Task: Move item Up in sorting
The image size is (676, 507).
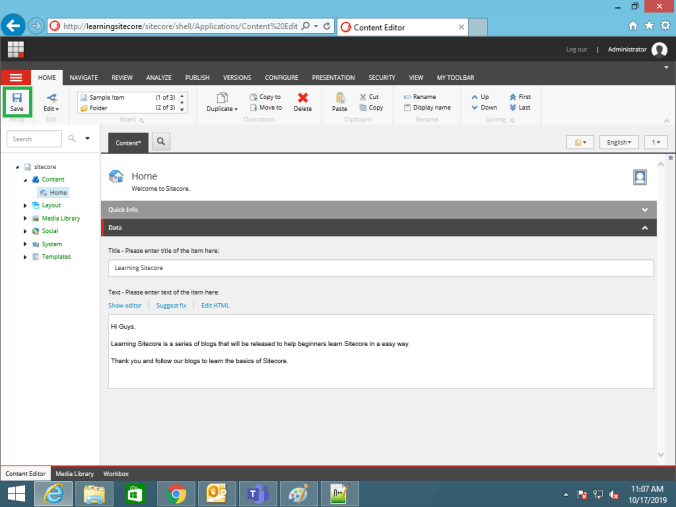Action: tap(474, 97)
